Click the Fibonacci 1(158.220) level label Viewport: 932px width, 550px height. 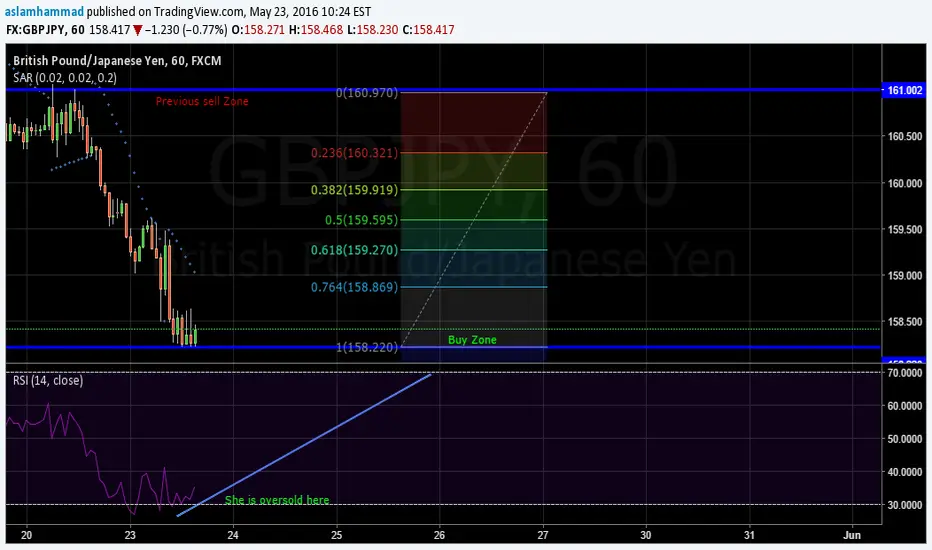(x=367, y=347)
